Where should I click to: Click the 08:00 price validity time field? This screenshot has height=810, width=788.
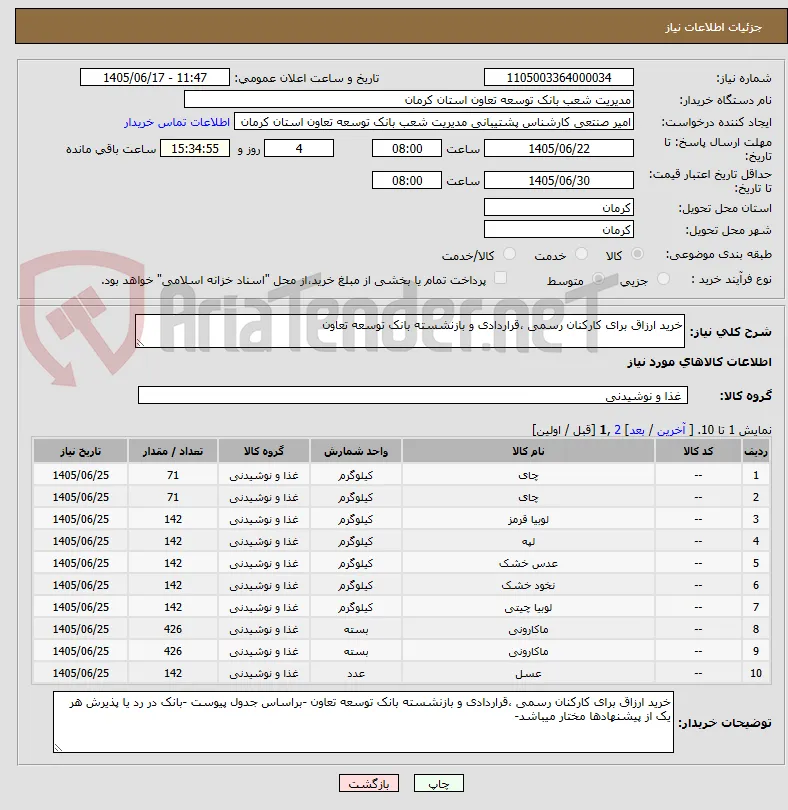[407, 180]
